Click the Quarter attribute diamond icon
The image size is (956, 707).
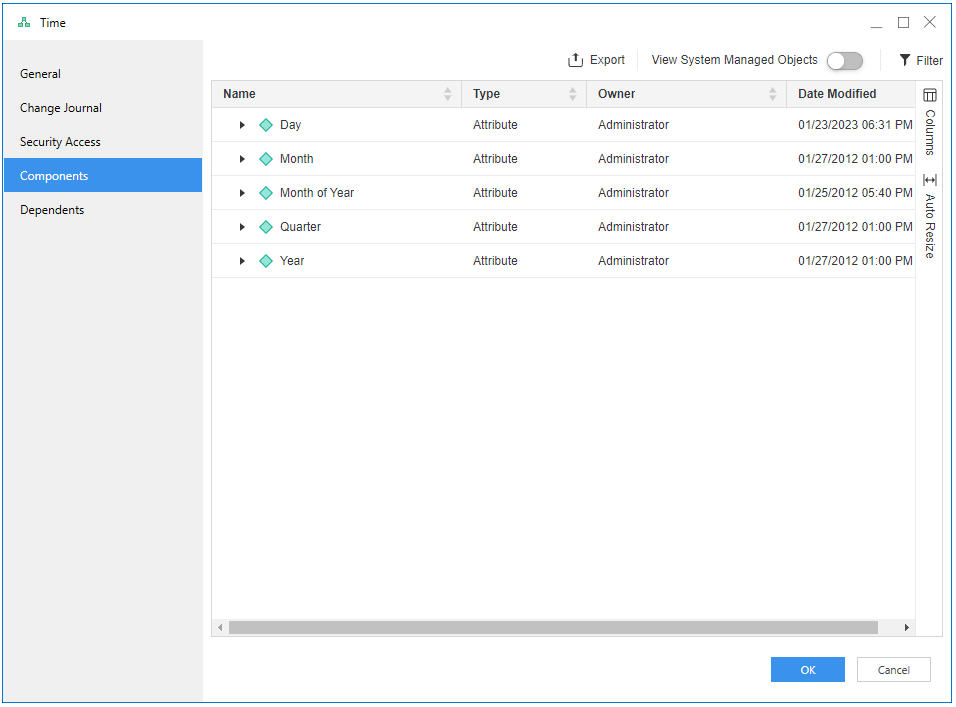pos(266,227)
